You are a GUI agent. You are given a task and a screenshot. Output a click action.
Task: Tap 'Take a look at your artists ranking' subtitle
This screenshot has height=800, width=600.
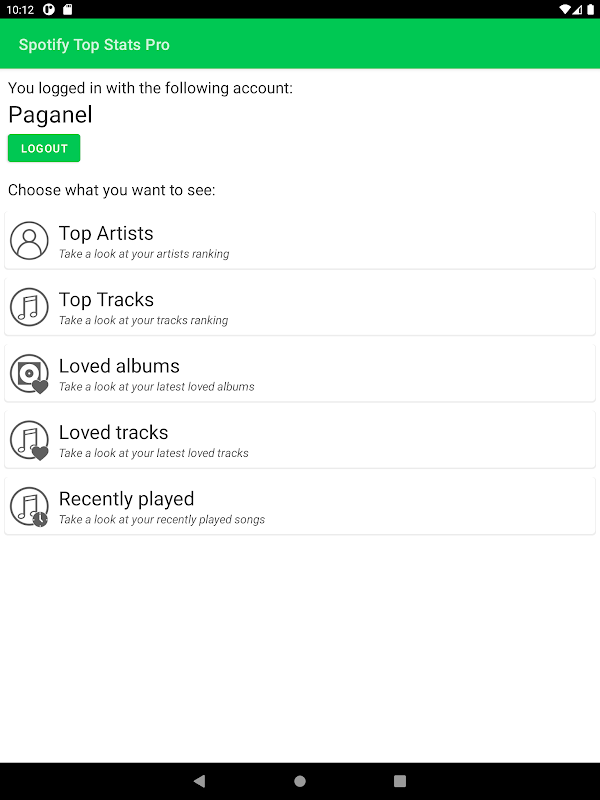[x=144, y=254]
